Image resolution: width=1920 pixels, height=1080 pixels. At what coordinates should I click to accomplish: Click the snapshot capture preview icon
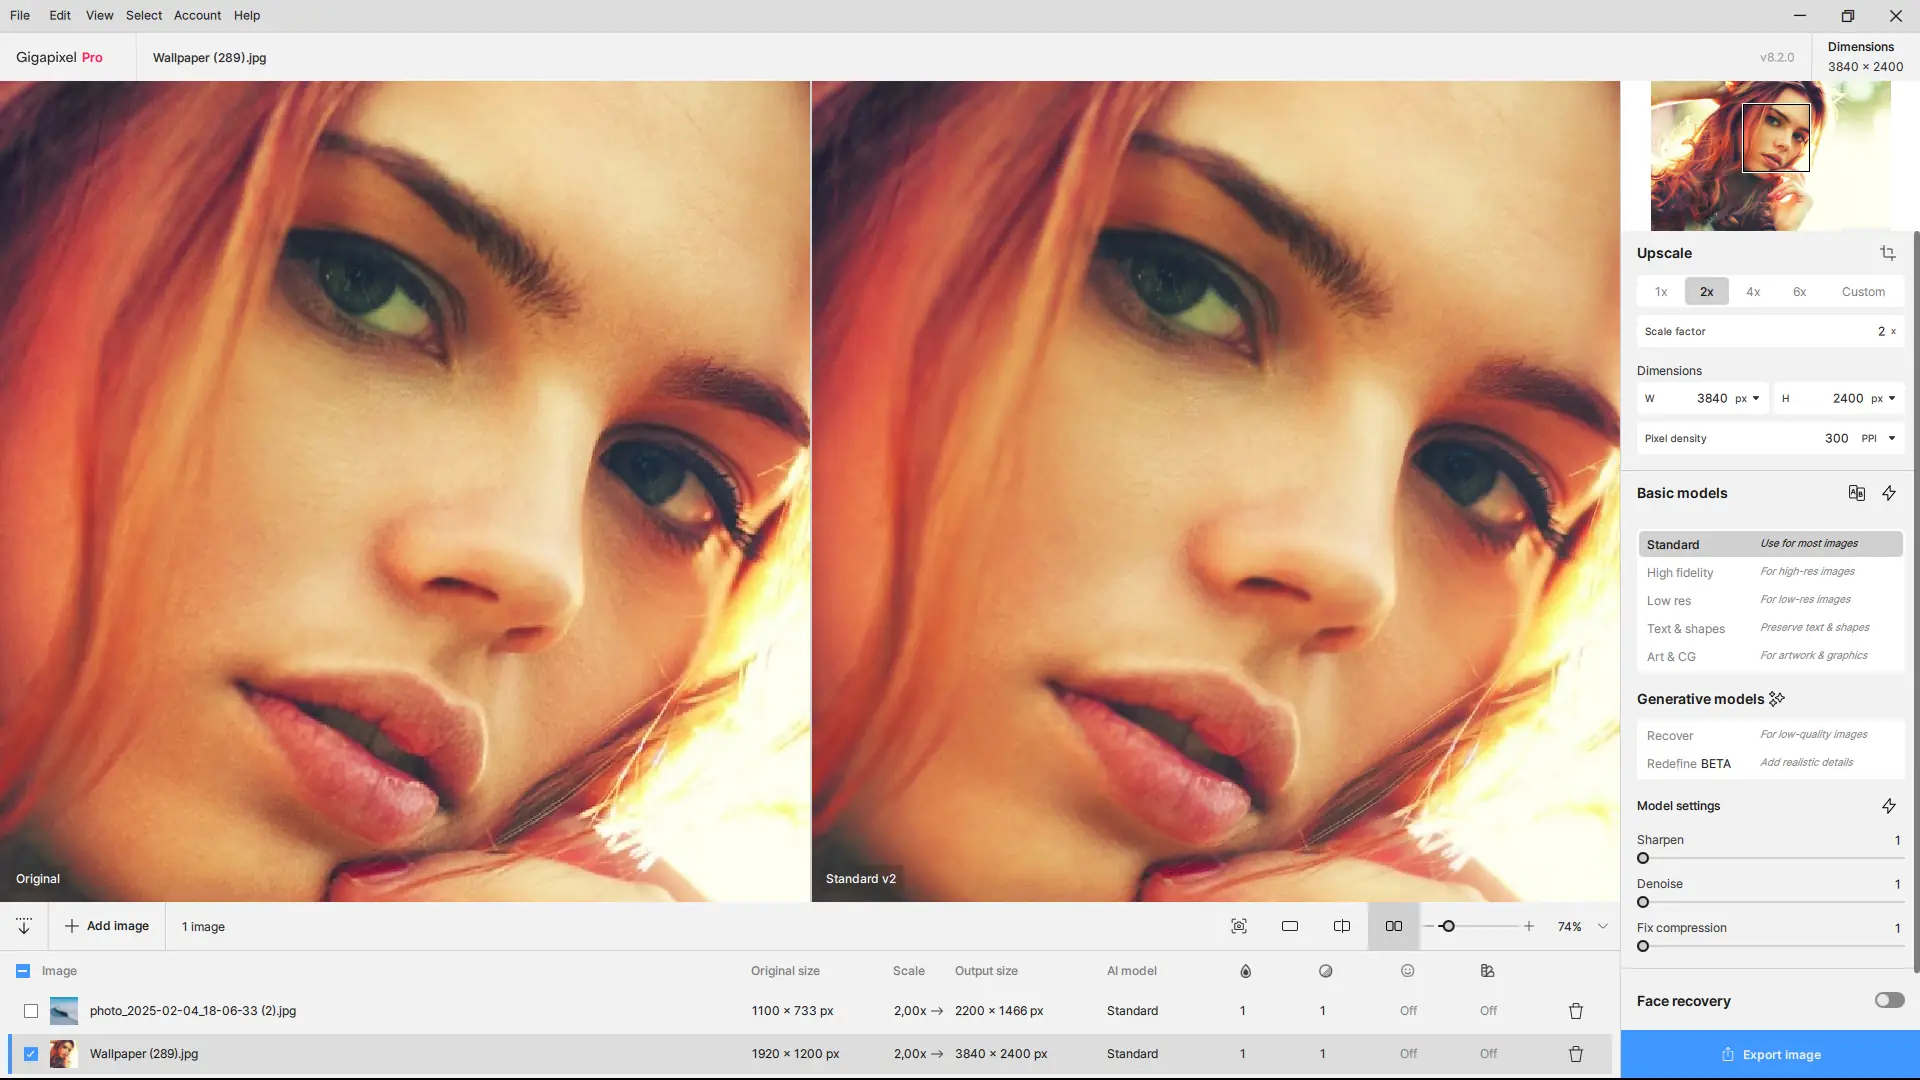[x=1238, y=926]
